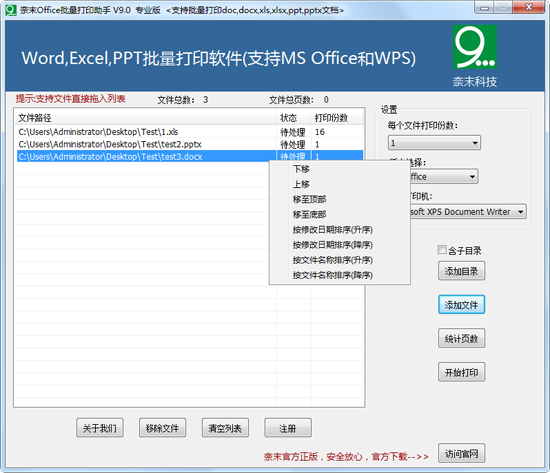Select 移至底部 in the context menu

click(309, 214)
